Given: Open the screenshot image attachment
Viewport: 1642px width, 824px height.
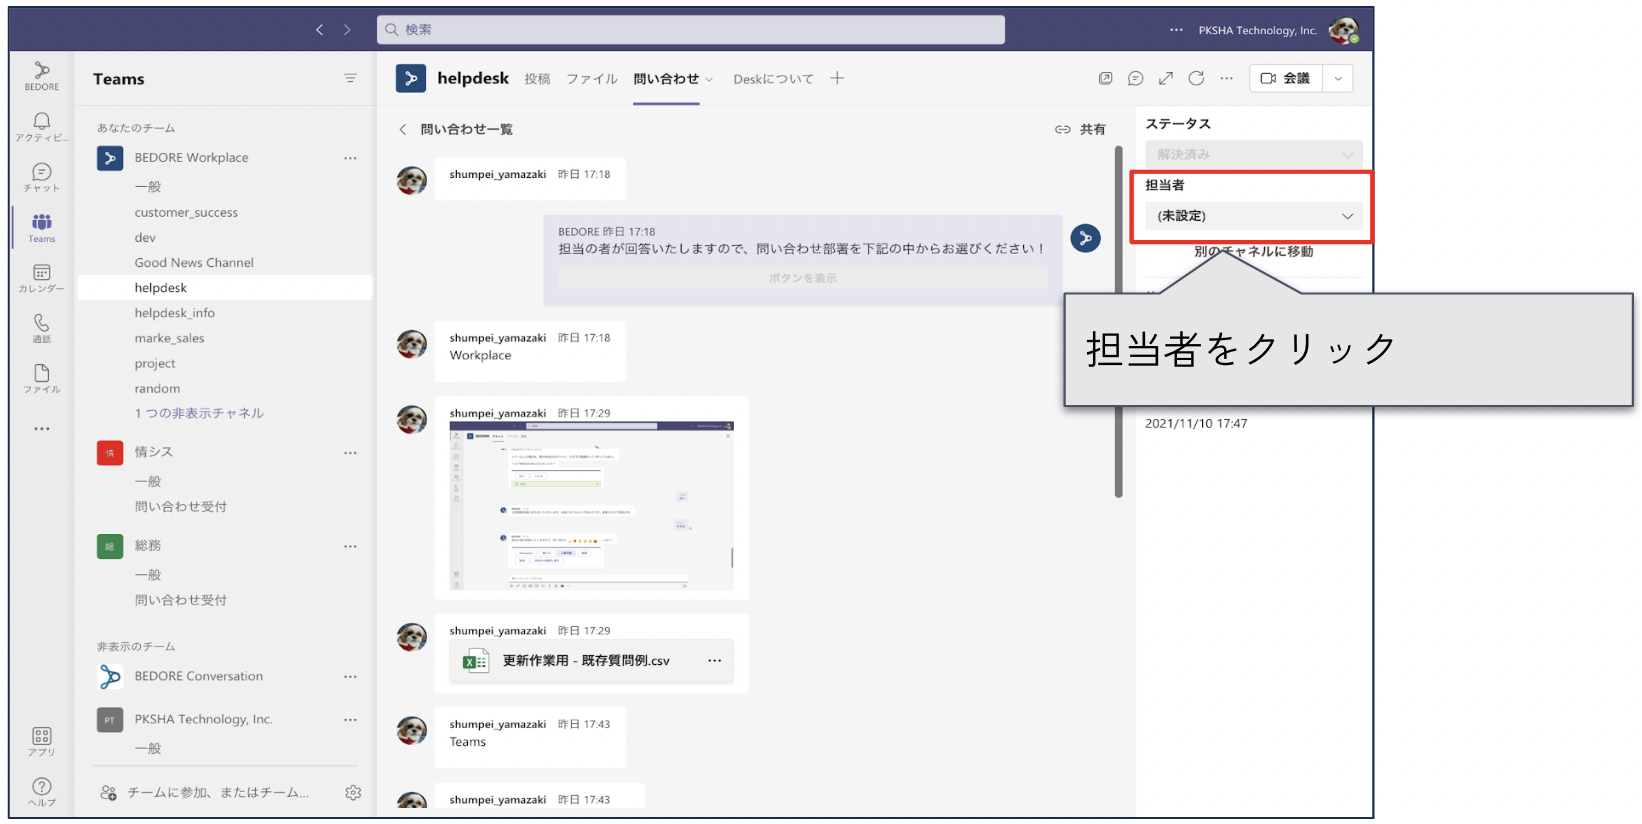Looking at the screenshot, I should click(591, 506).
